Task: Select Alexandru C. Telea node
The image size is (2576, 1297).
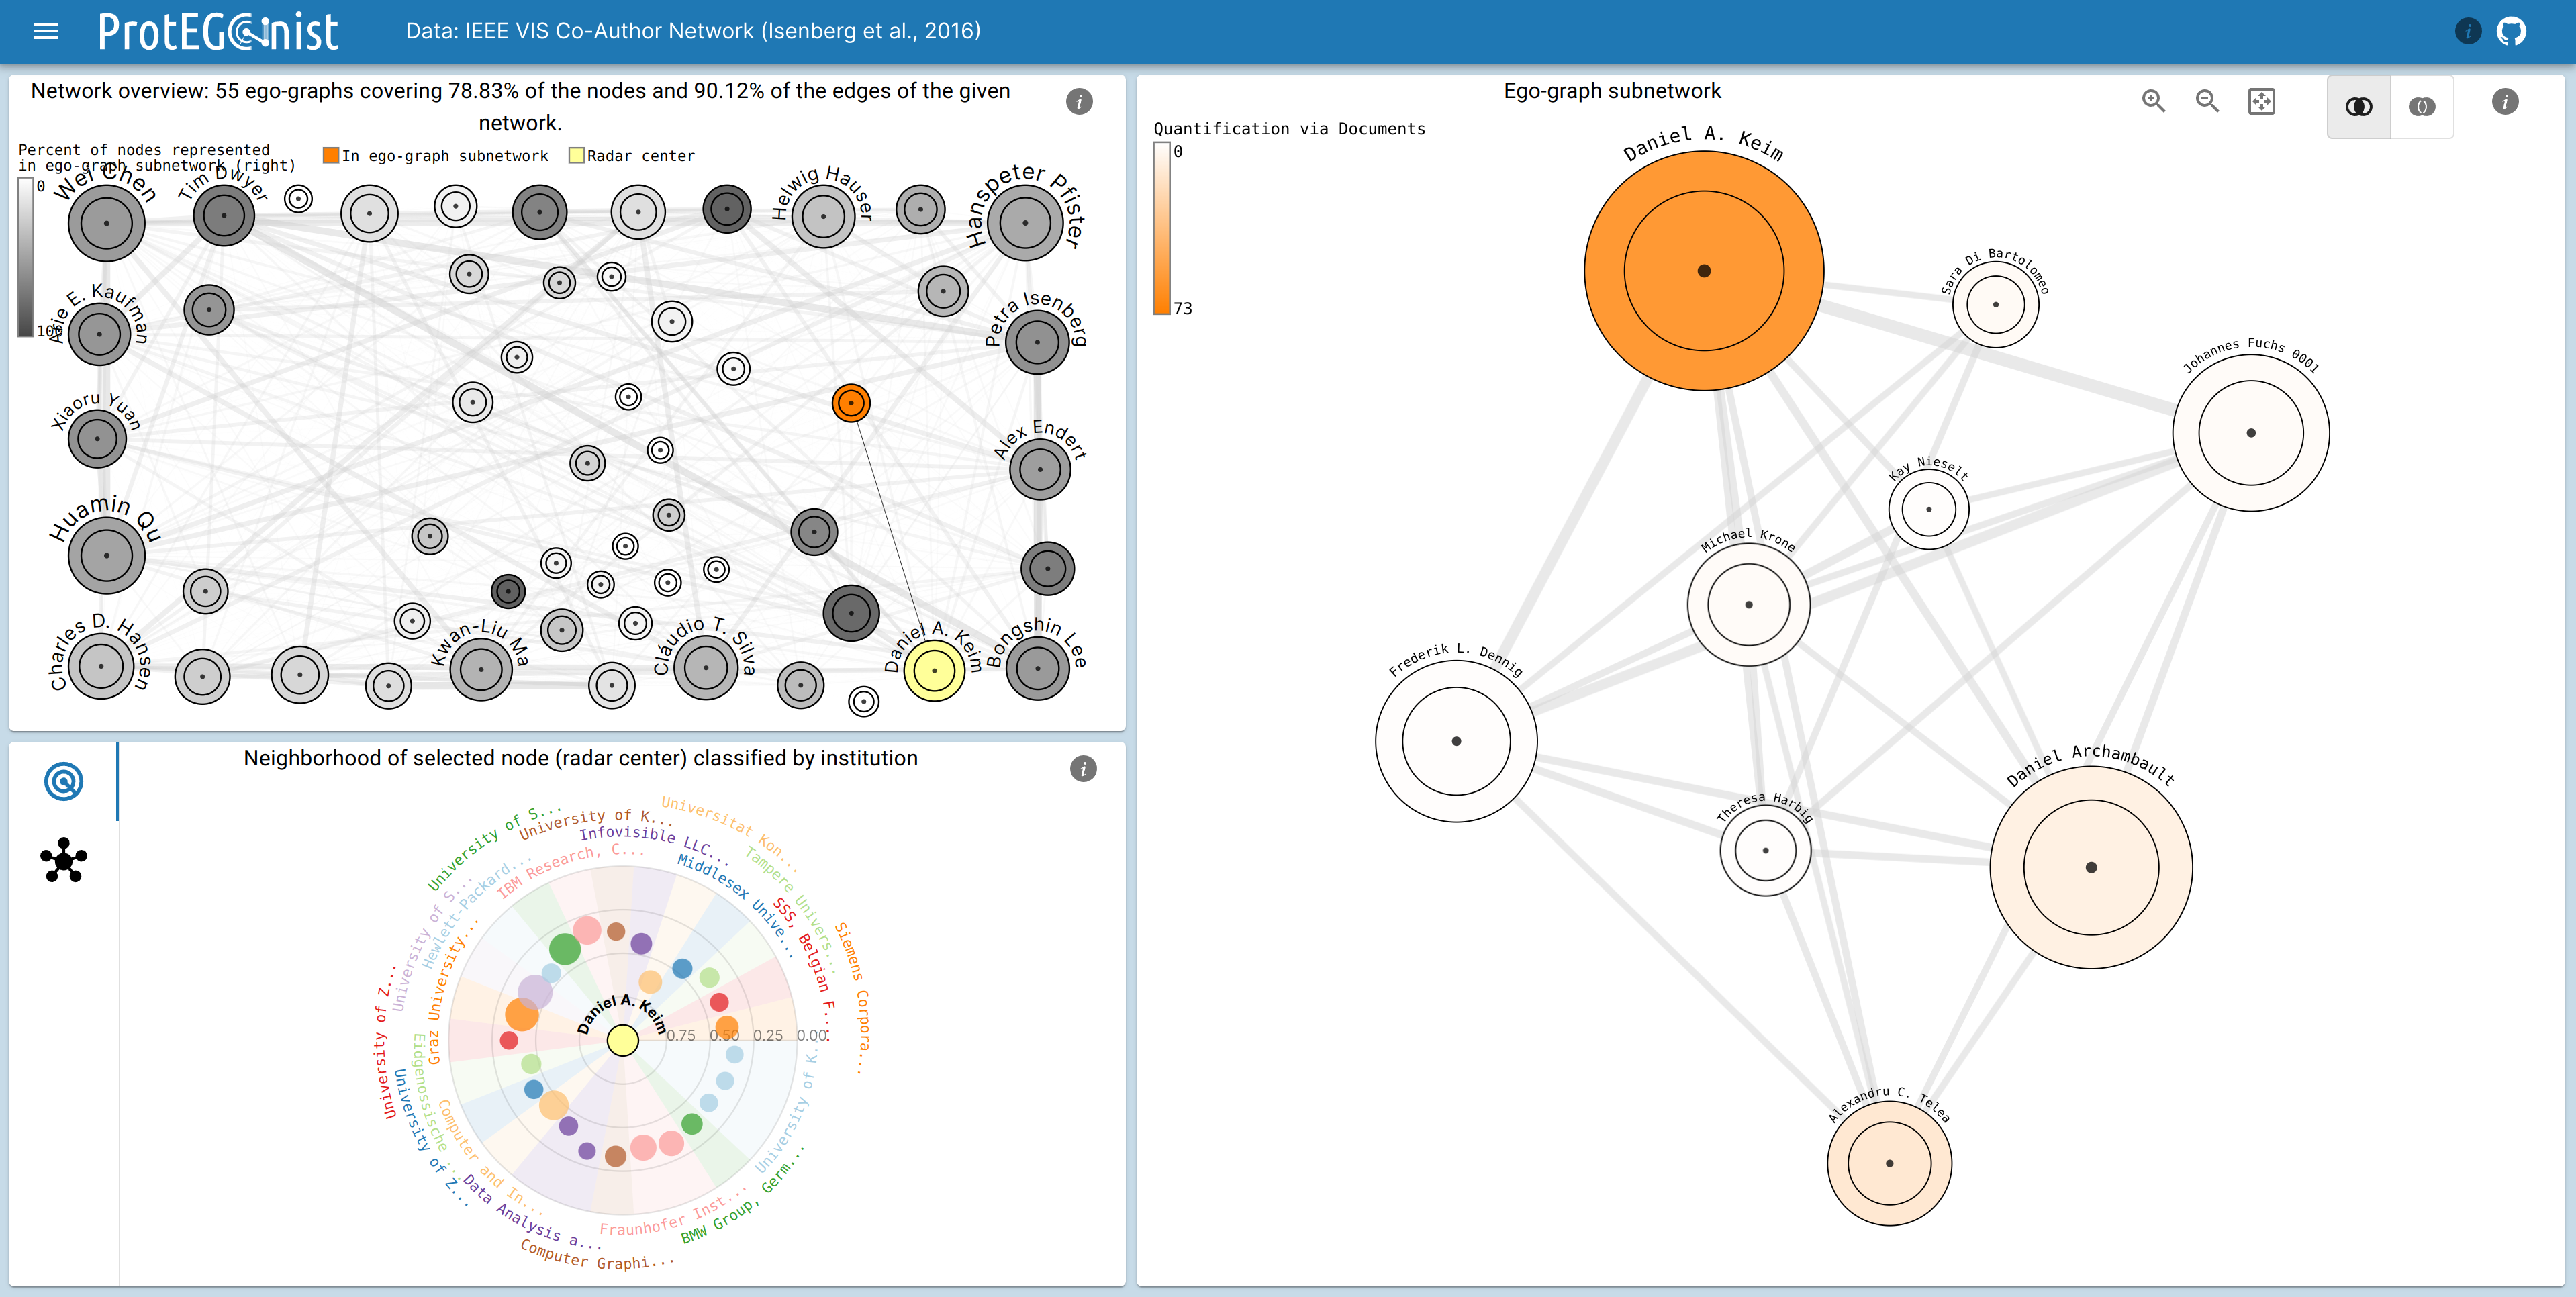Action: [x=1888, y=1163]
